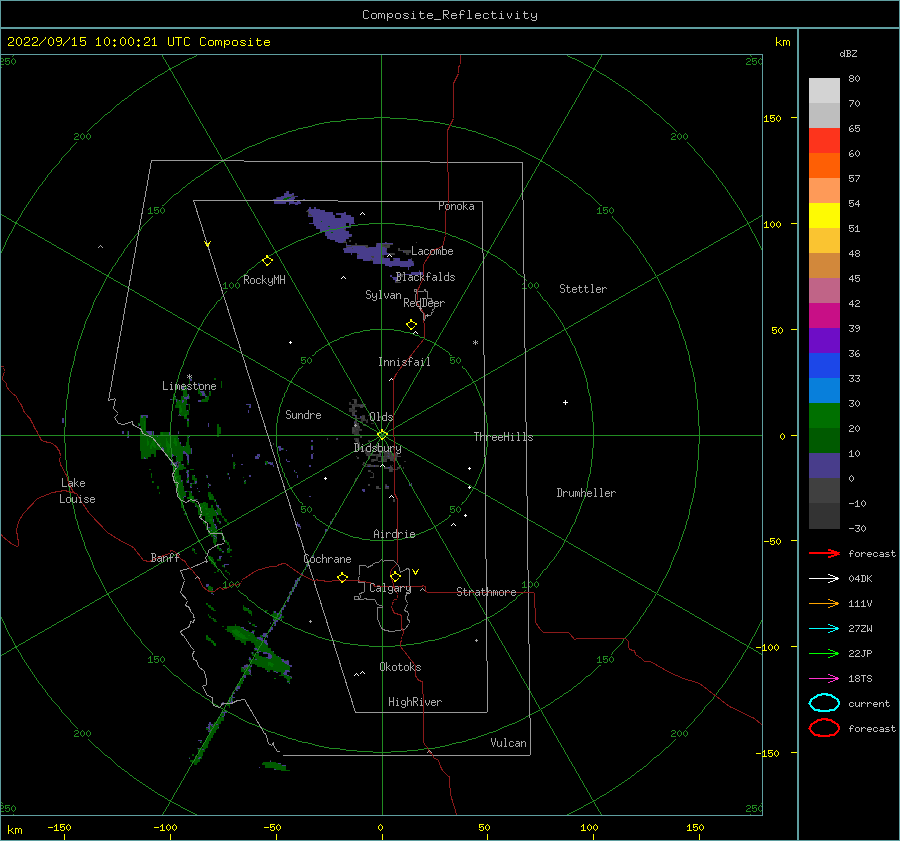This screenshot has height=841, width=900.
Task: Click the Vulcan label
Action: (x=508, y=743)
